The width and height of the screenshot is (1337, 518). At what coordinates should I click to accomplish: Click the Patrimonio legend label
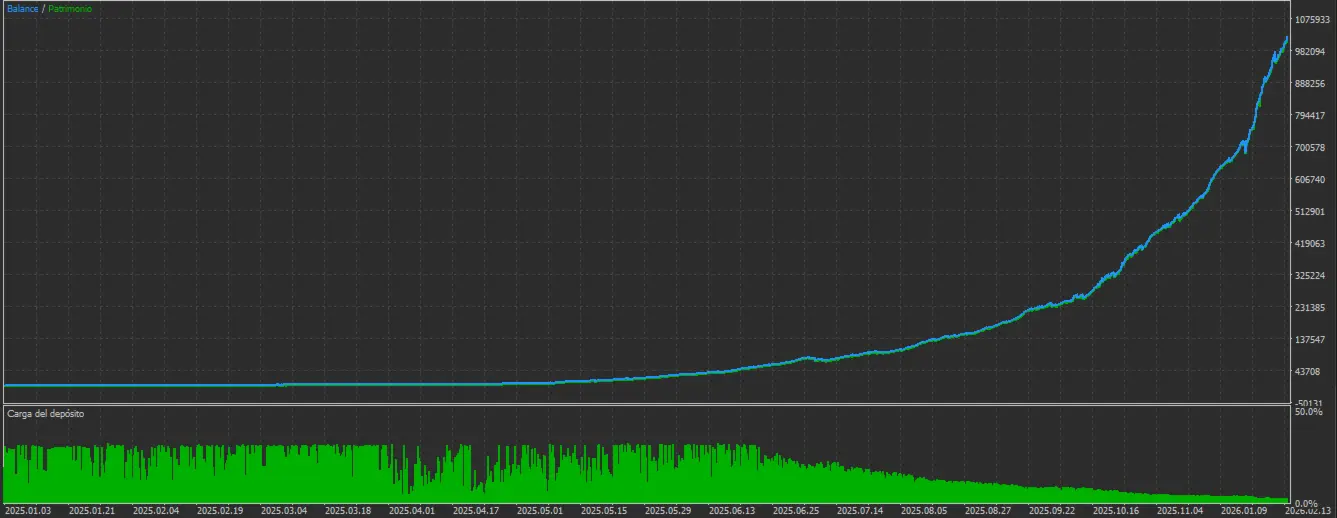pyautogui.click(x=71, y=8)
